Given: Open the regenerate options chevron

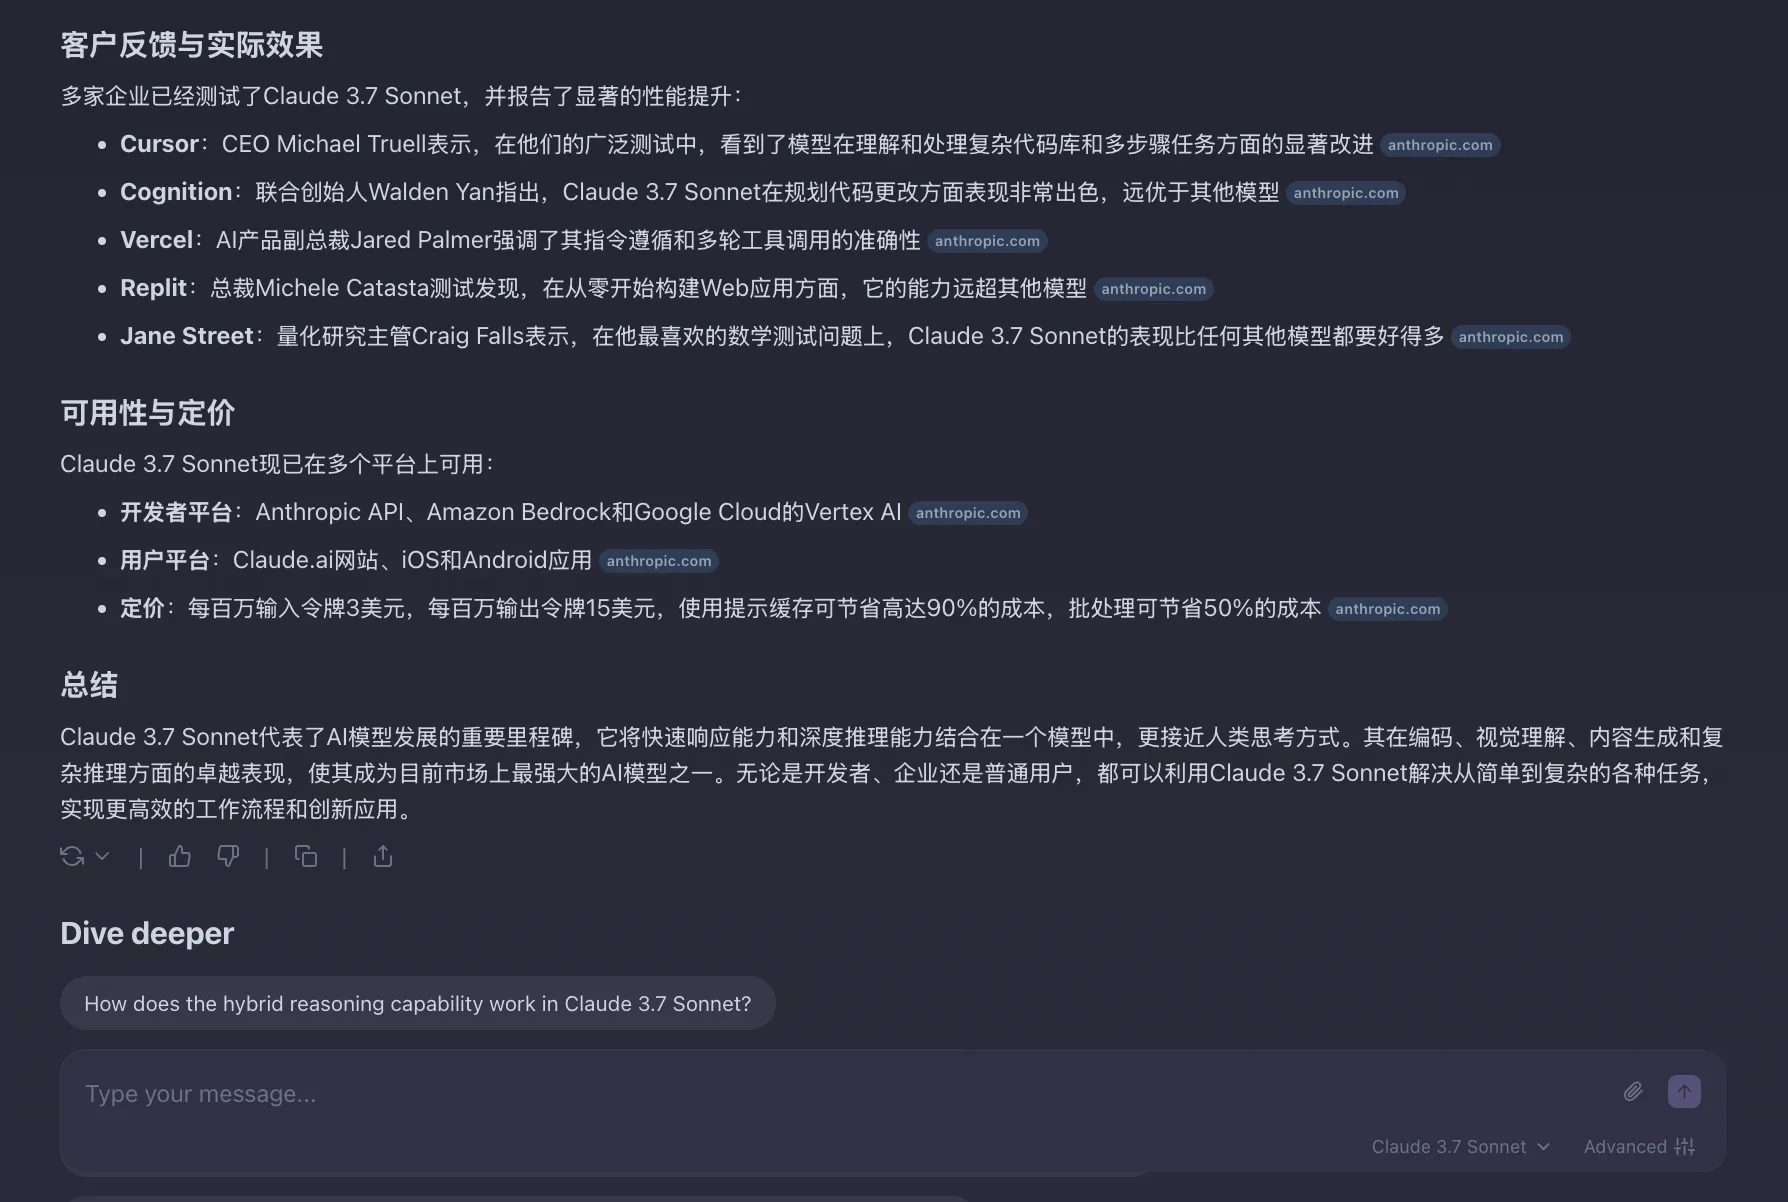Looking at the screenshot, I should (102, 856).
